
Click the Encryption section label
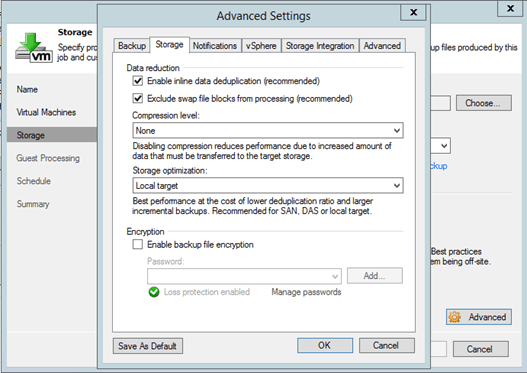145,232
